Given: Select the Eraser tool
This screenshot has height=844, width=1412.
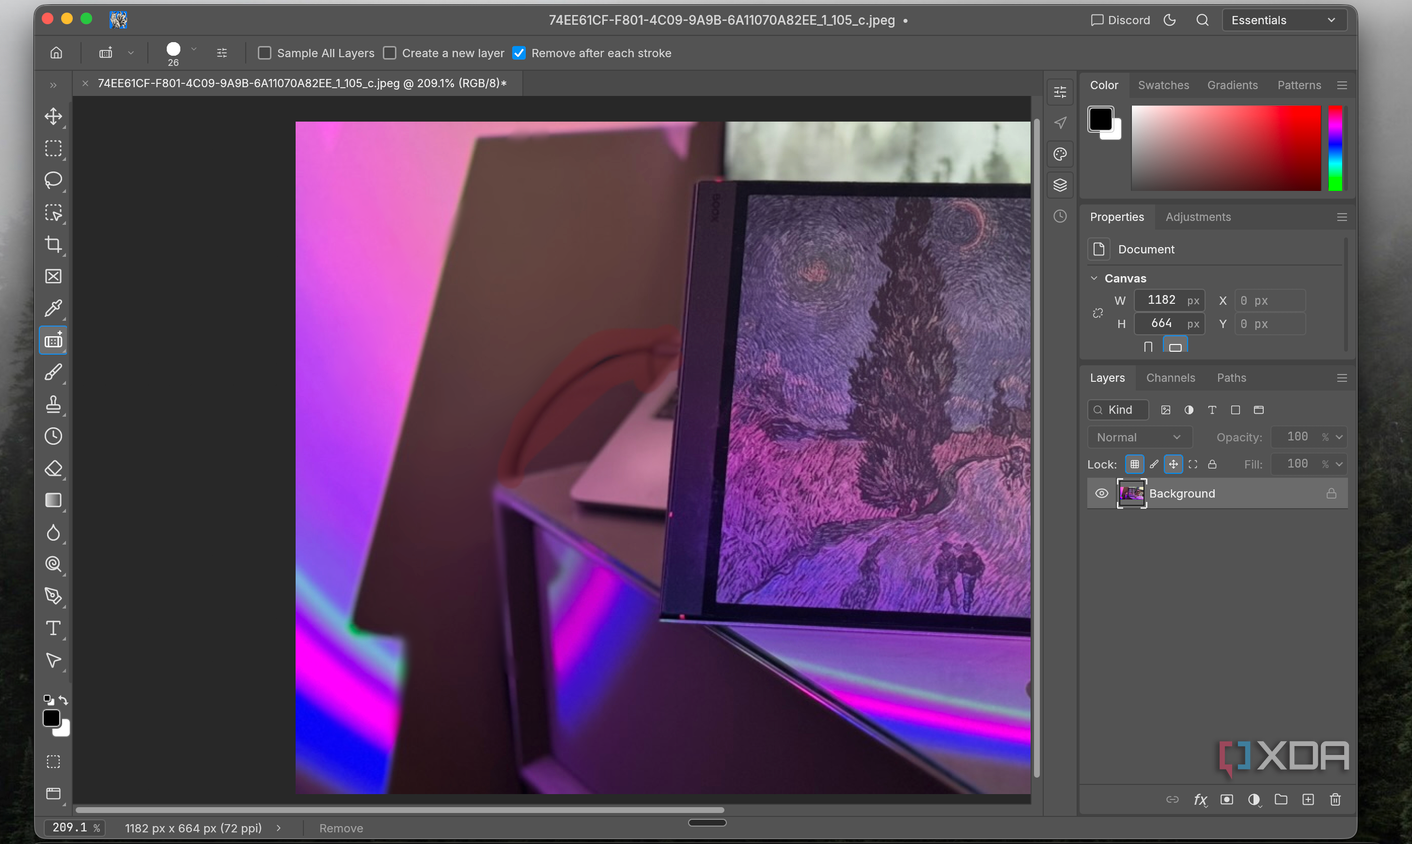Looking at the screenshot, I should [x=53, y=468].
